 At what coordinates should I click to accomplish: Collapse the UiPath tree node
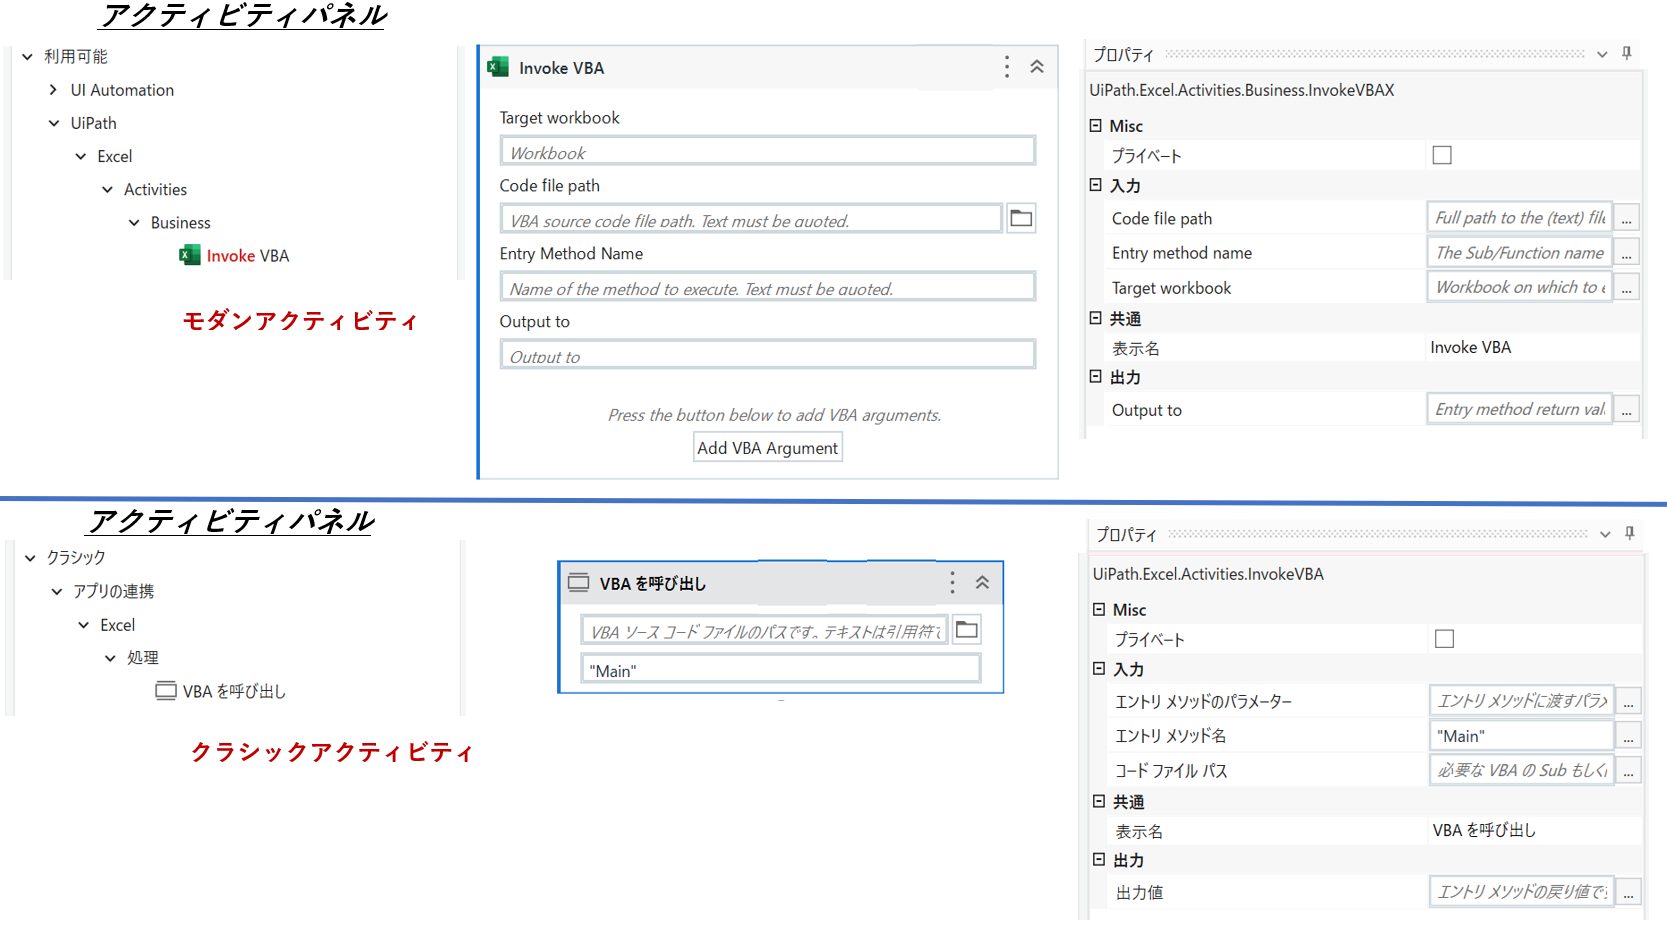click(54, 123)
